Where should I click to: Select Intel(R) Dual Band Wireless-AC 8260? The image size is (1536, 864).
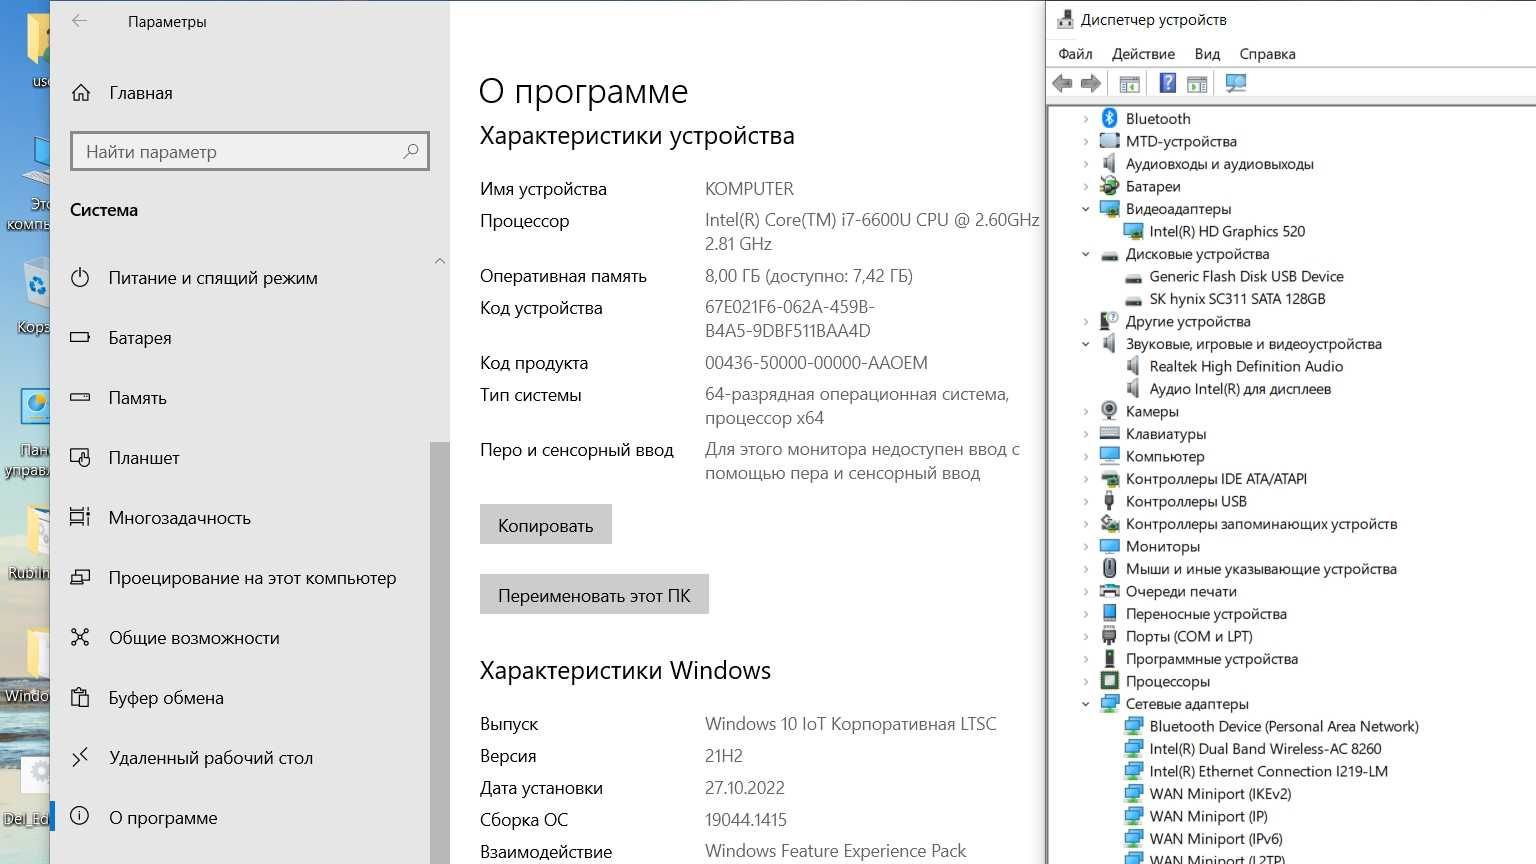[x=1265, y=749]
